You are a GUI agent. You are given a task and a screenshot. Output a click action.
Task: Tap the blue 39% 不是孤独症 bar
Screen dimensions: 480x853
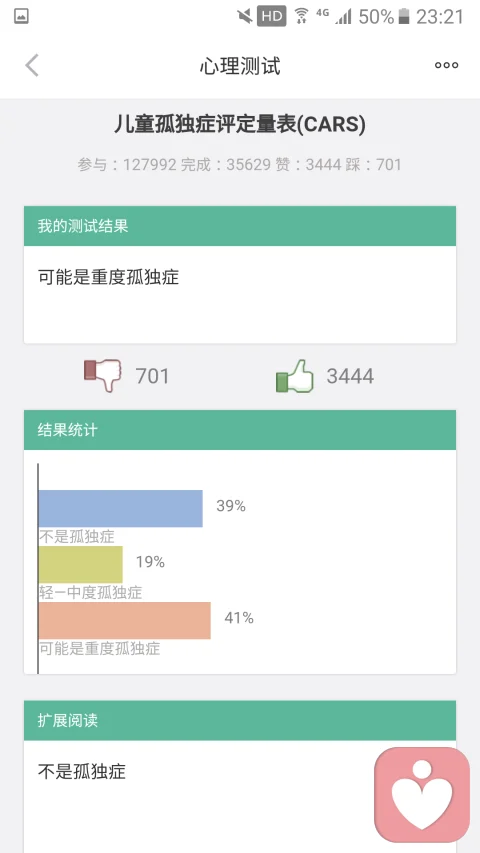tap(120, 508)
